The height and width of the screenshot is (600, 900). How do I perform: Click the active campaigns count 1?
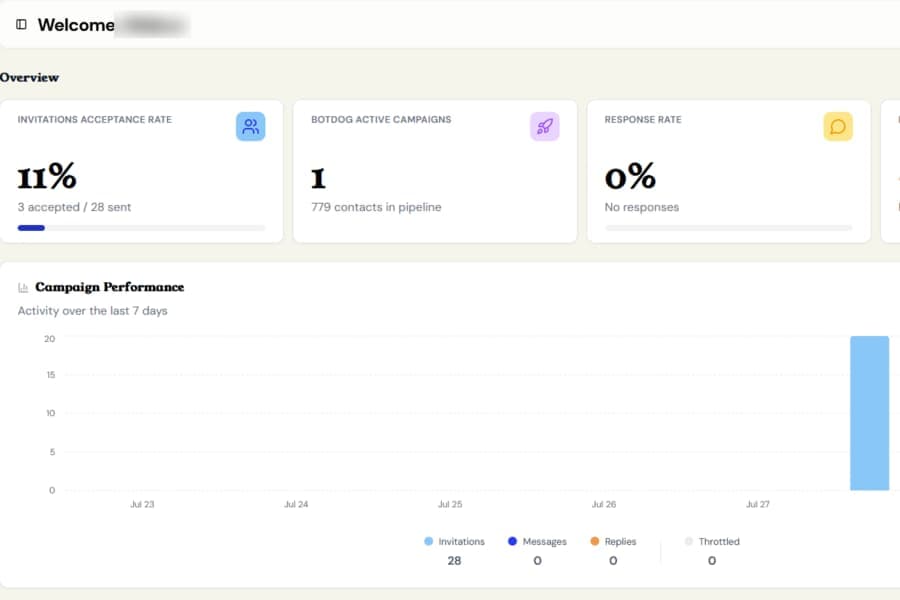click(318, 178)
